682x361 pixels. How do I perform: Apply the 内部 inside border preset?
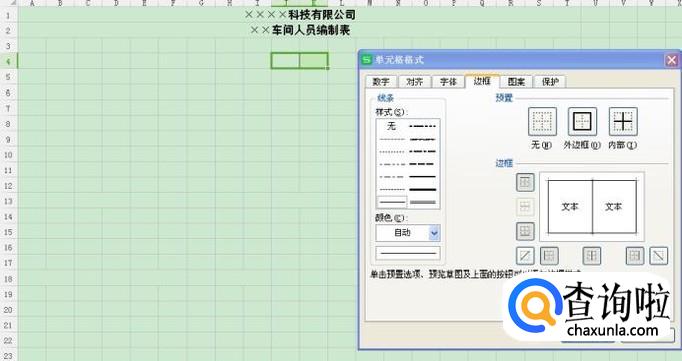click(x=623, y=121)
